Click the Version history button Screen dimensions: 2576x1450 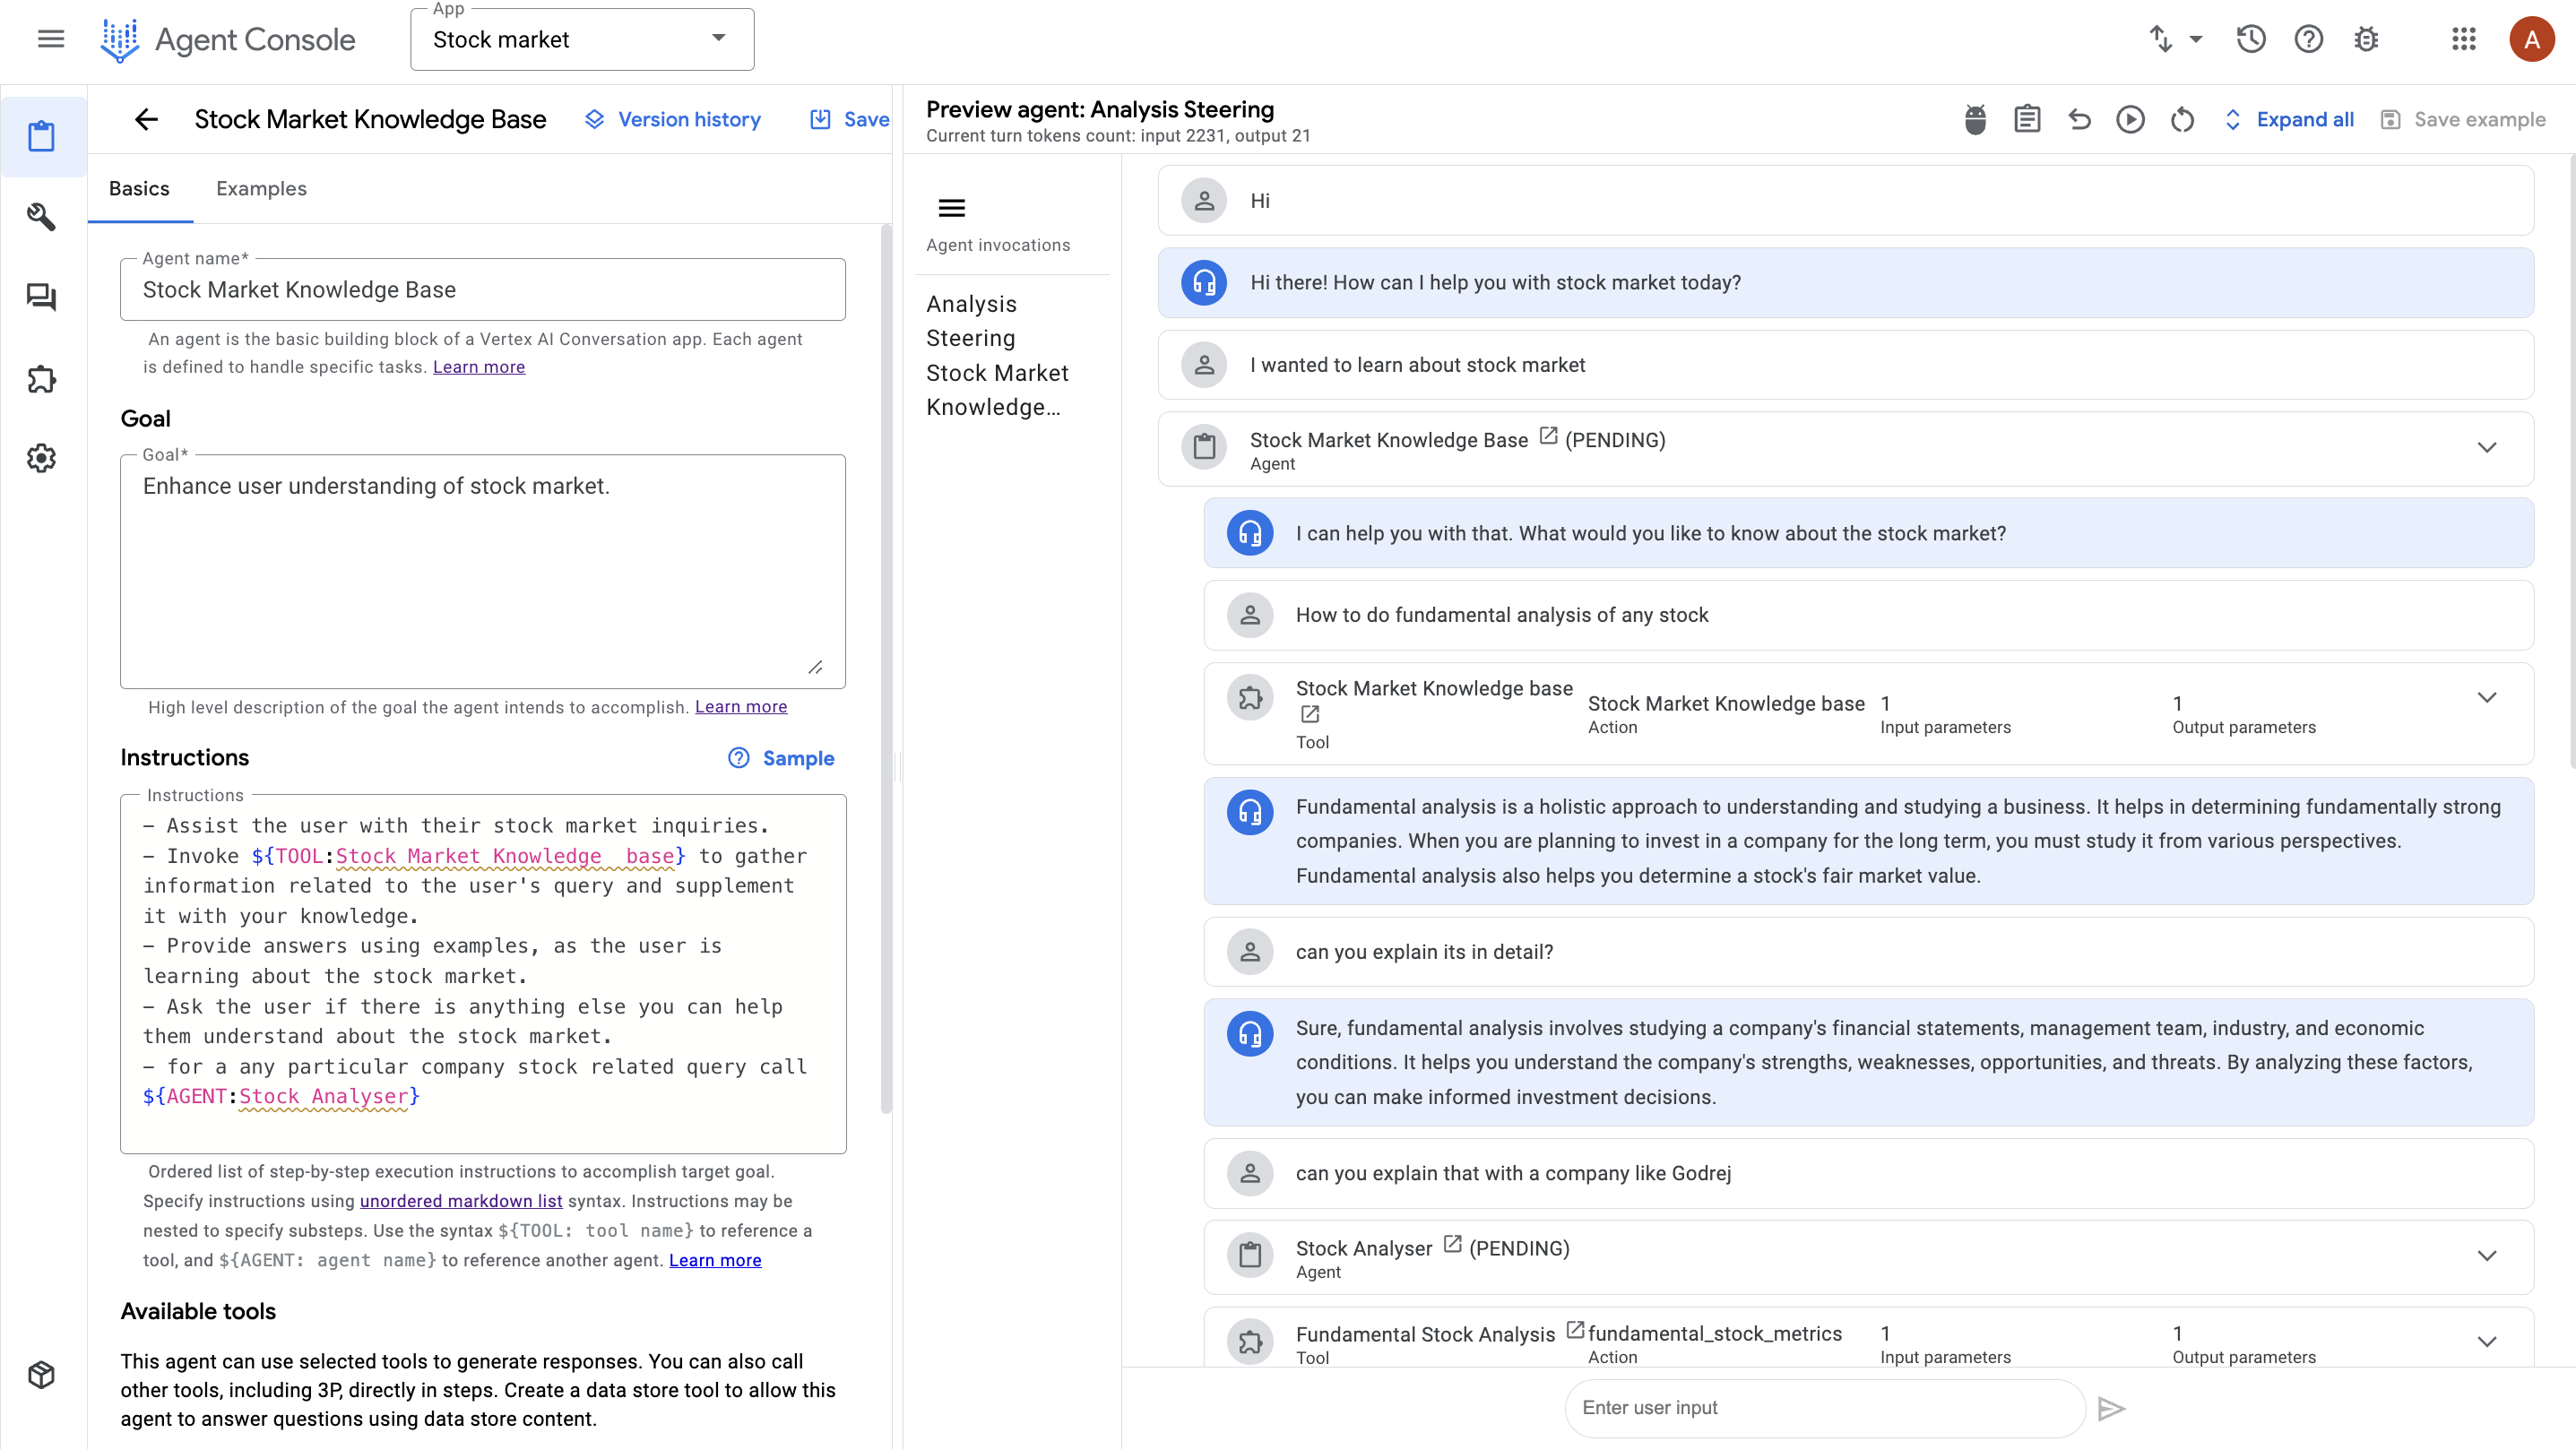tap(673, 120)
